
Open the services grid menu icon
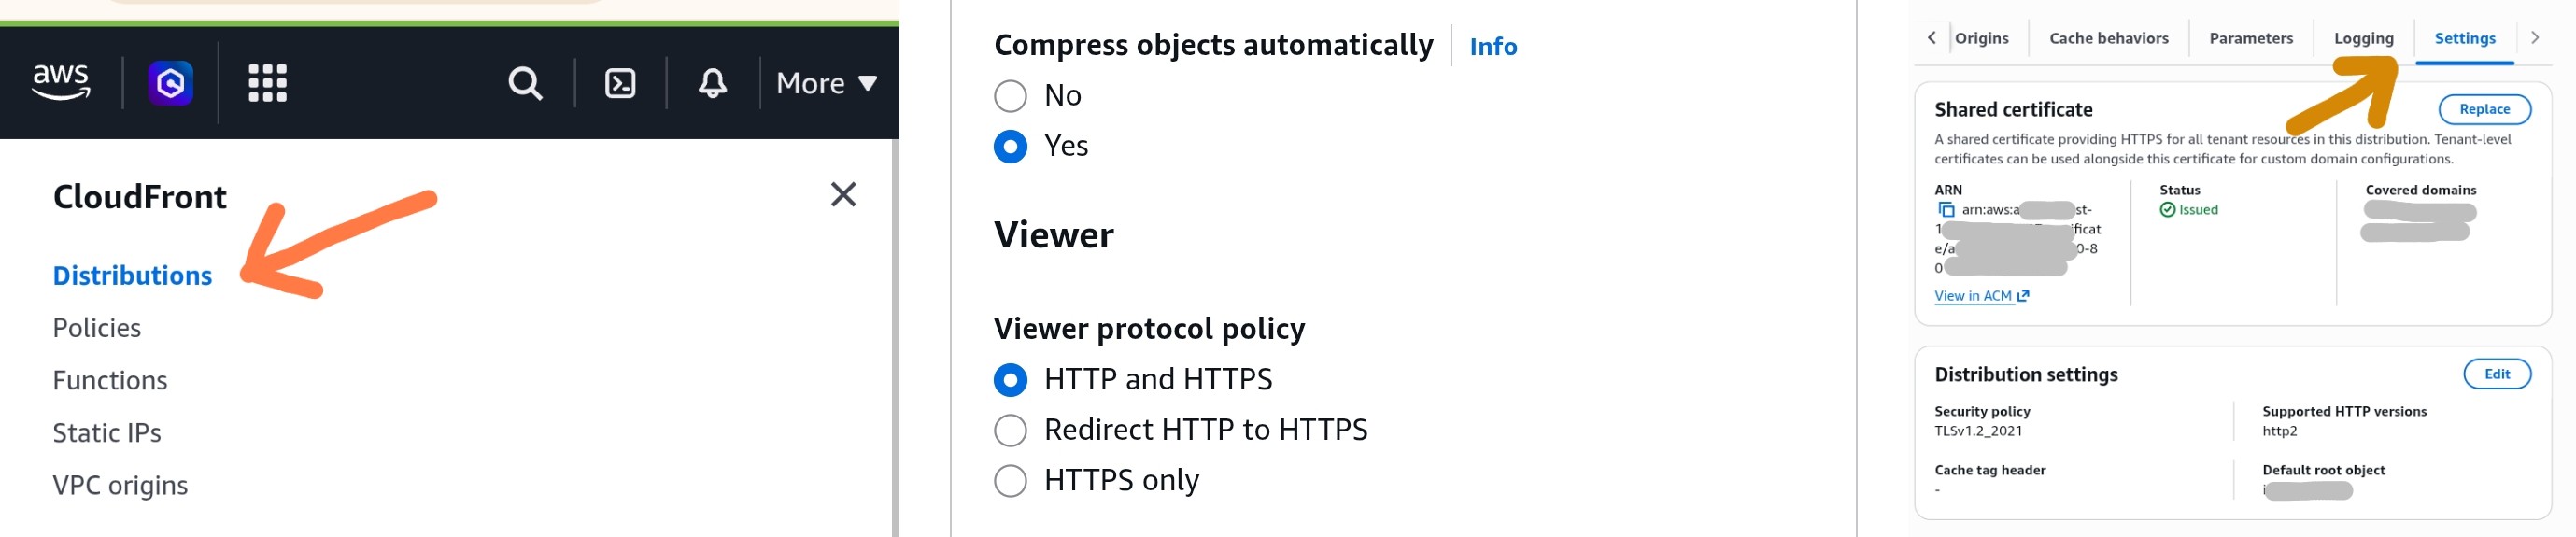point(267,83)
